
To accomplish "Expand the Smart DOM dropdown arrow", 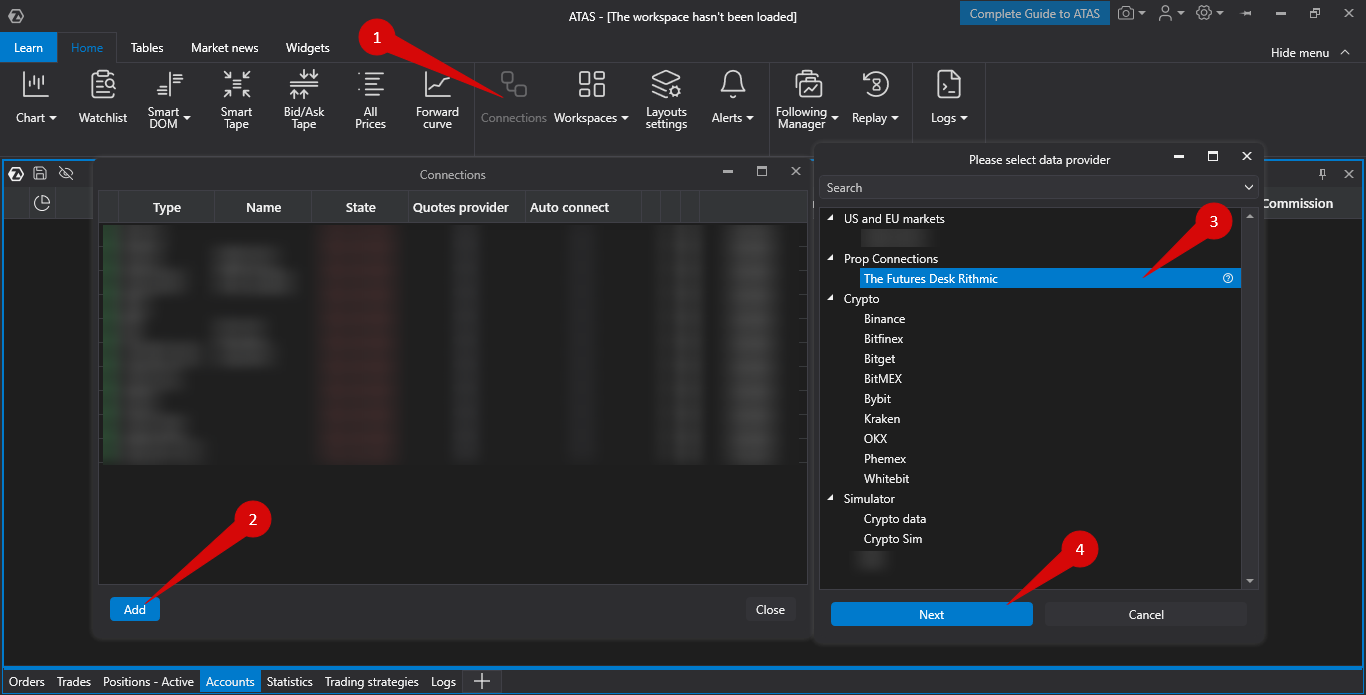I will point(187,118).
